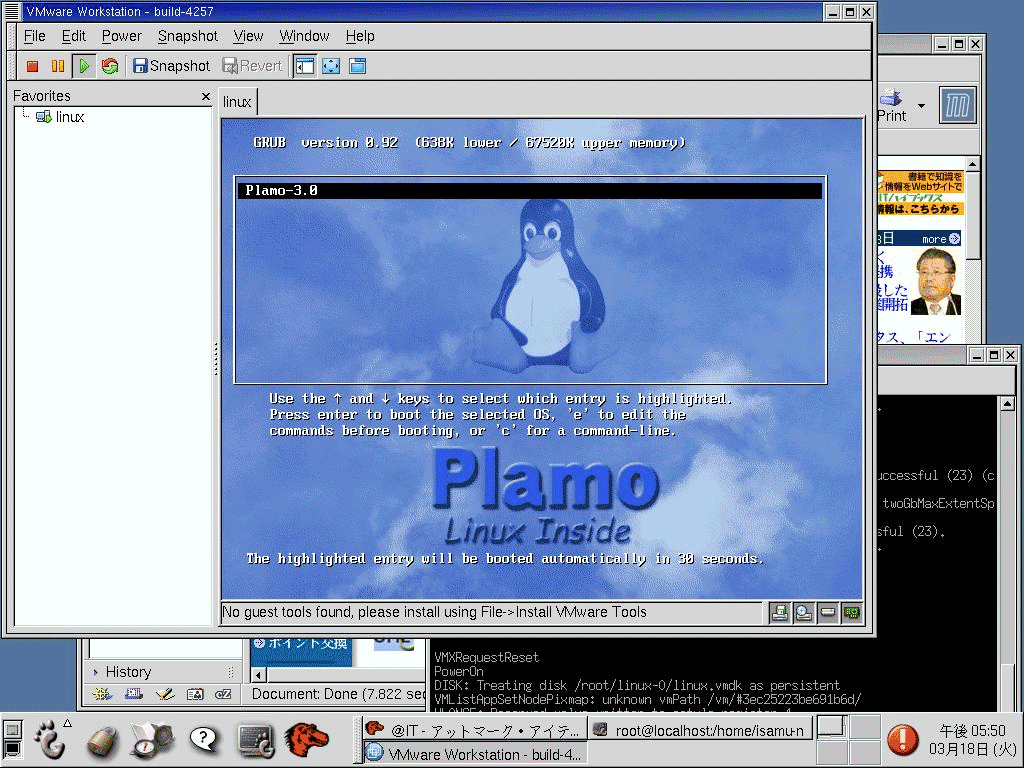
Task: Click the hard disk device status icon
Action: (x=828, y=613)
